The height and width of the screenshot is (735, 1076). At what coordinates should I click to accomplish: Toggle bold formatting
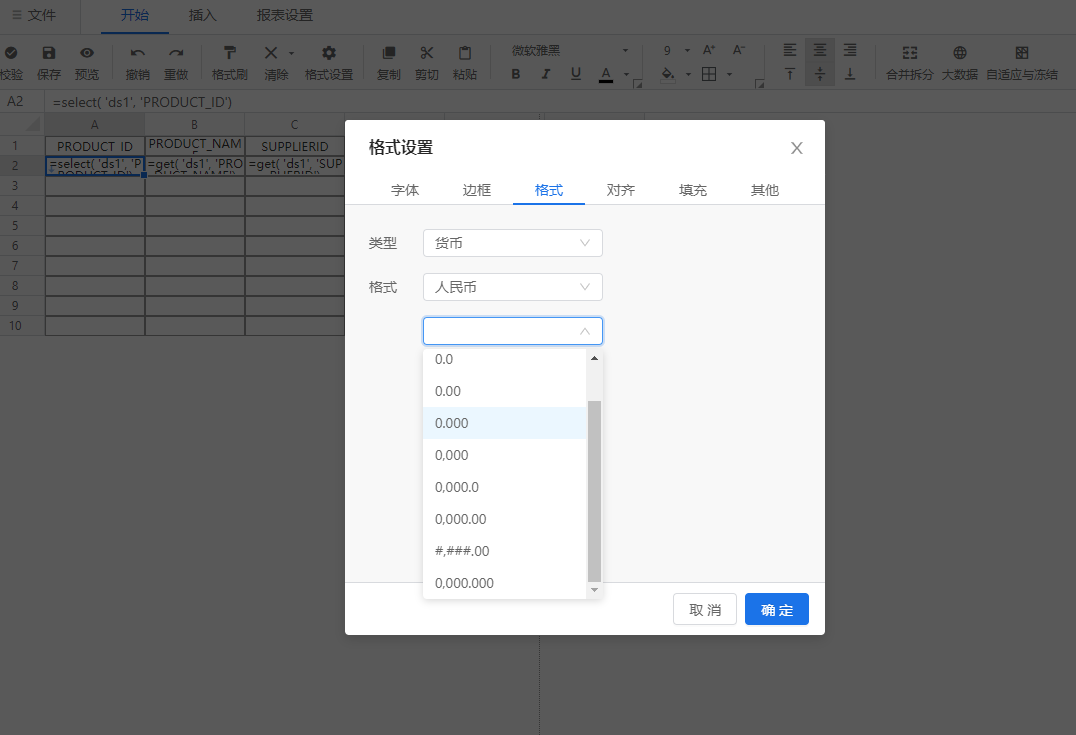click(516, 73)
